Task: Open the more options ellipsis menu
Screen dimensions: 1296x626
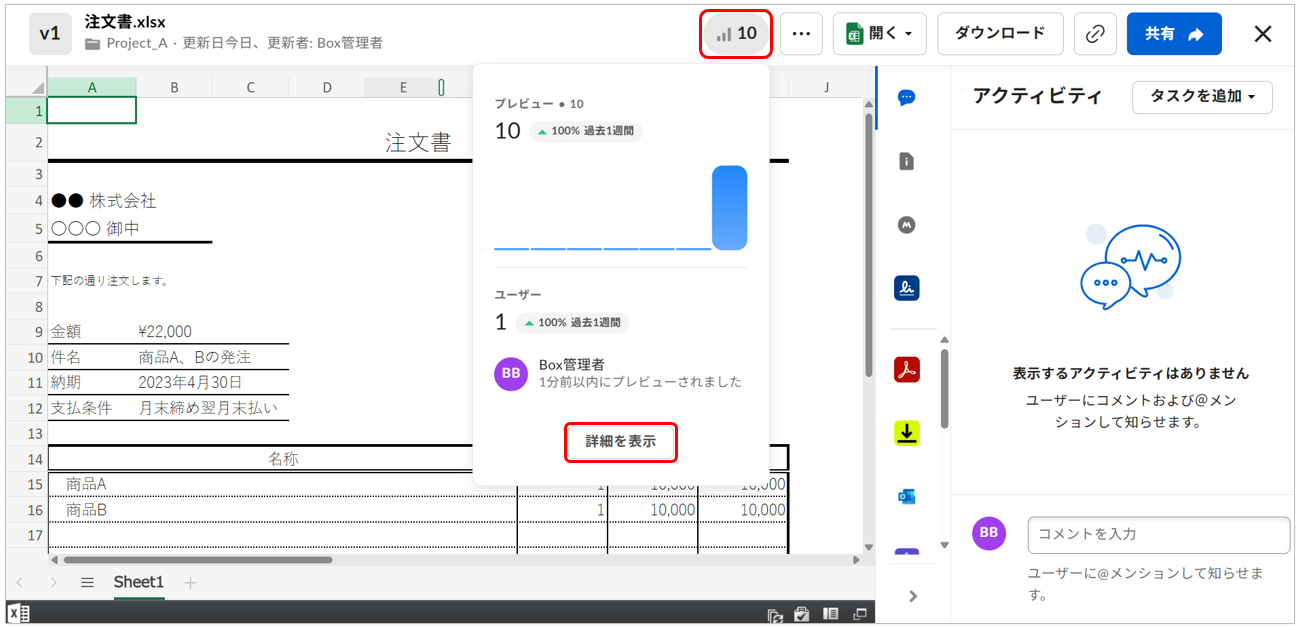Action: [x=801, y=34]
